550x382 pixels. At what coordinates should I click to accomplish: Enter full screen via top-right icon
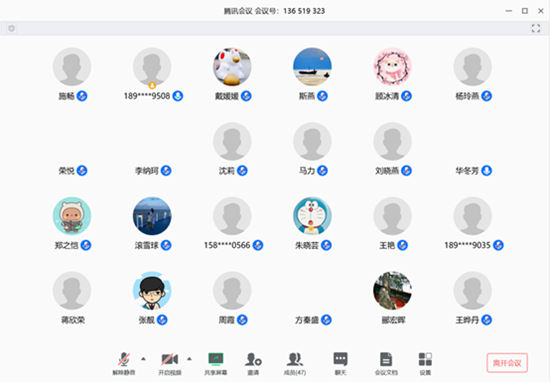(536, 28)
